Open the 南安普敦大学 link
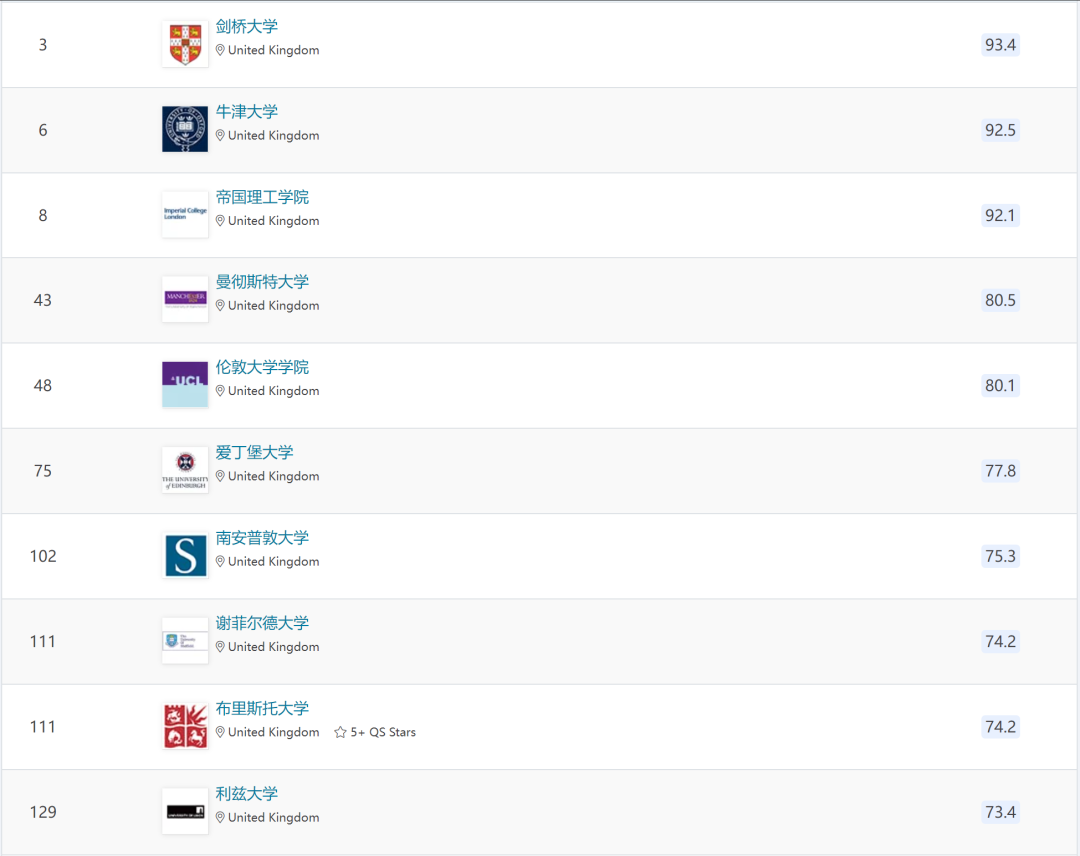1080x856 pixels. tap(262, 538)
